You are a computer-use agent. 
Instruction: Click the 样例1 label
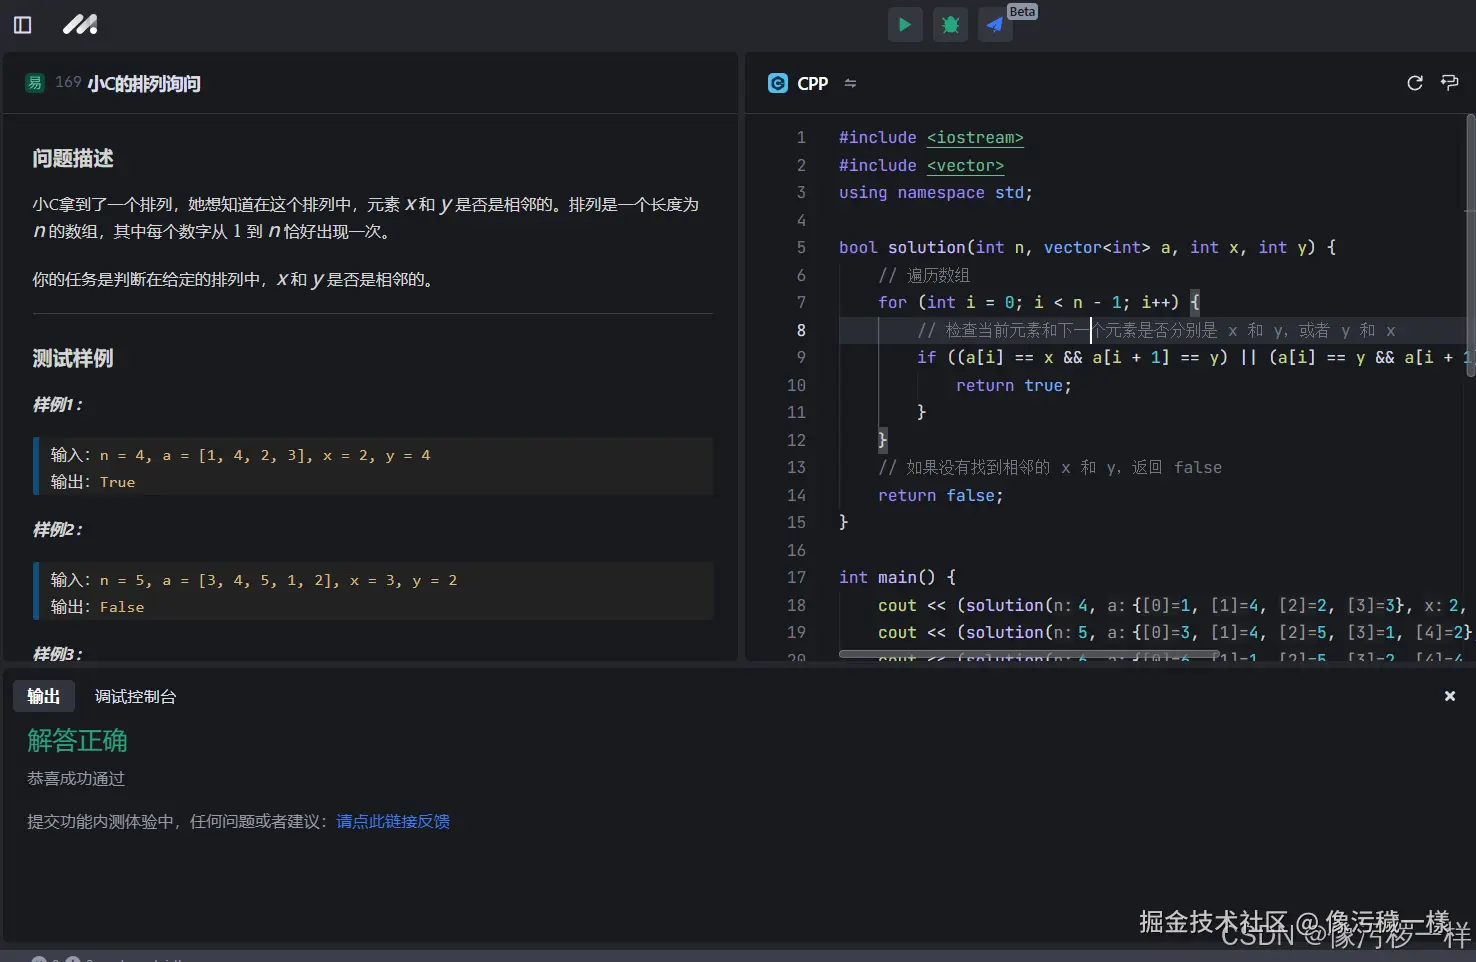tap(57, 404)
